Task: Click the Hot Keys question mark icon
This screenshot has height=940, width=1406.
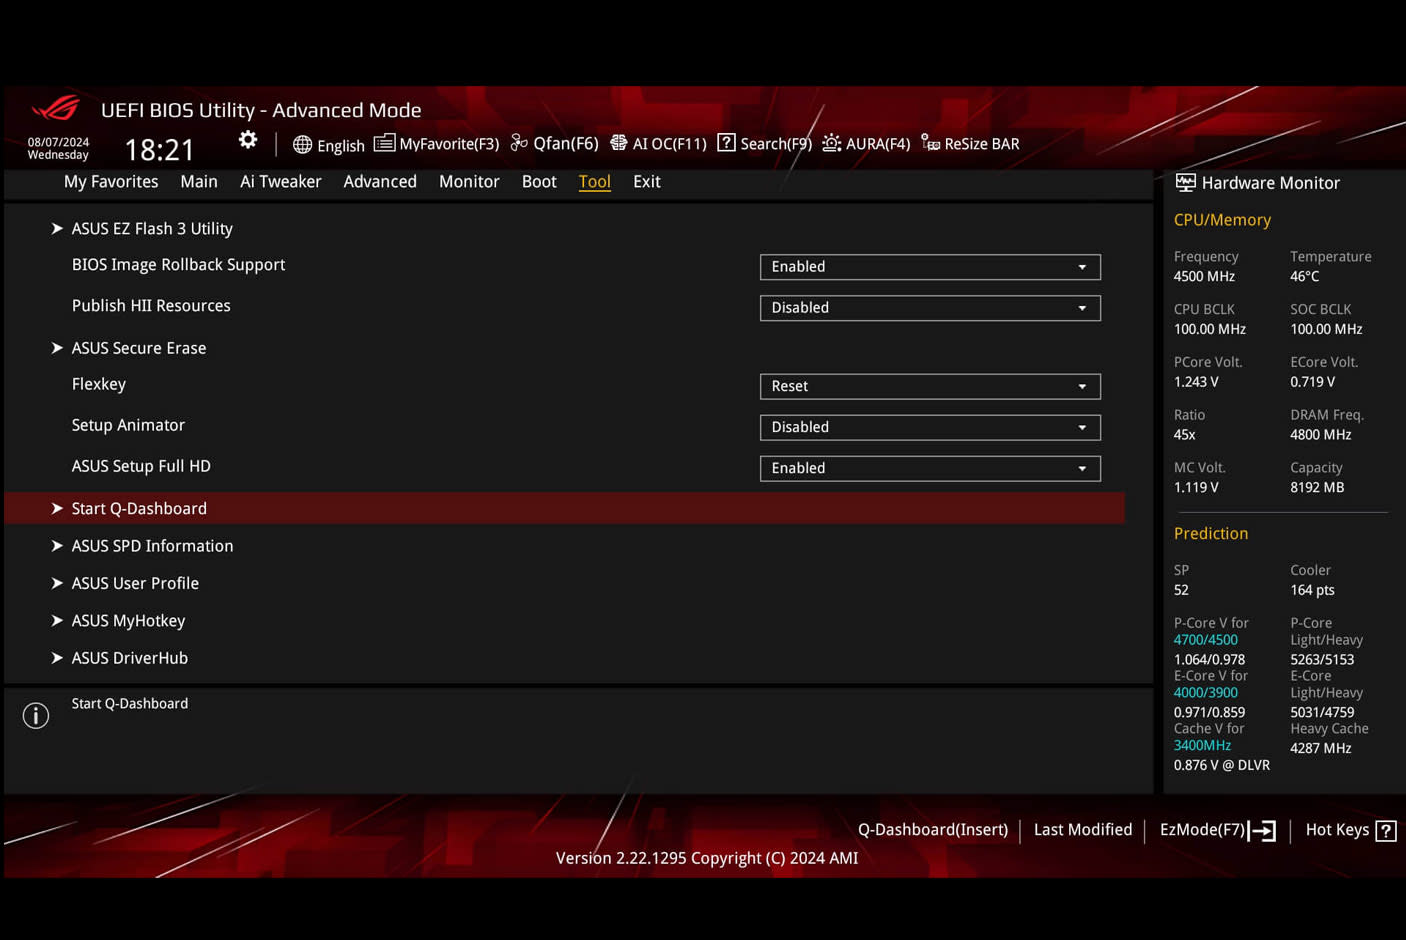Action: click(x=1385, y=831)
